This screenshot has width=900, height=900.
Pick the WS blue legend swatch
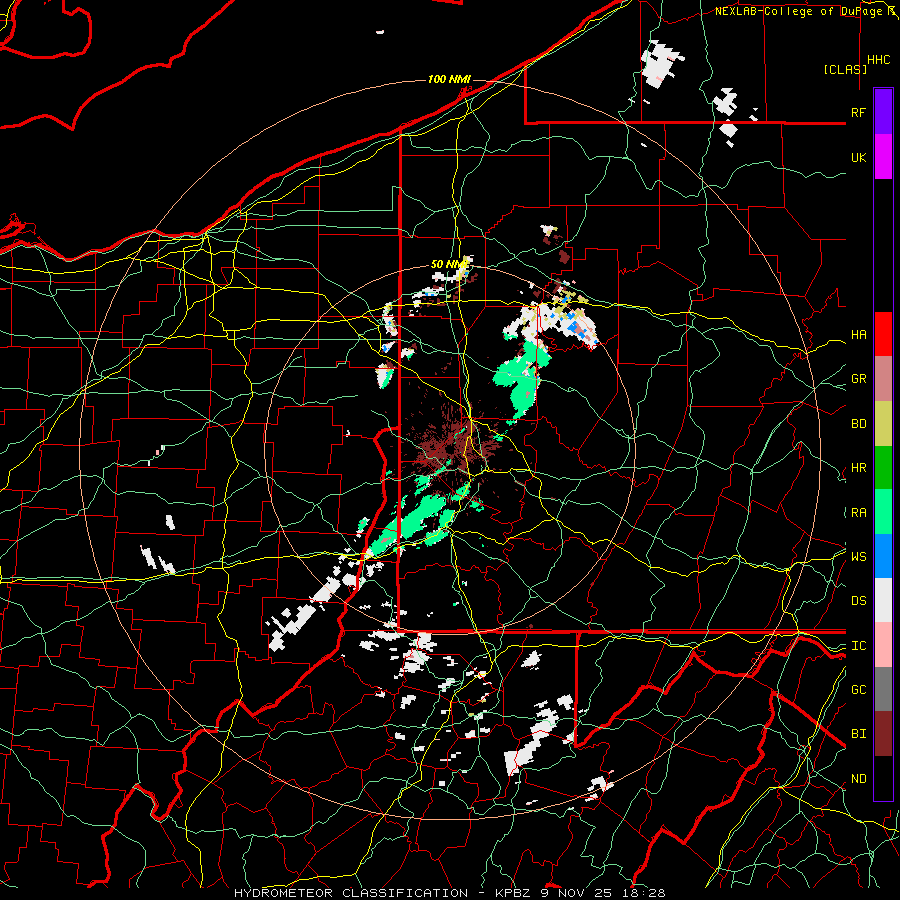(x=883, y=556)
